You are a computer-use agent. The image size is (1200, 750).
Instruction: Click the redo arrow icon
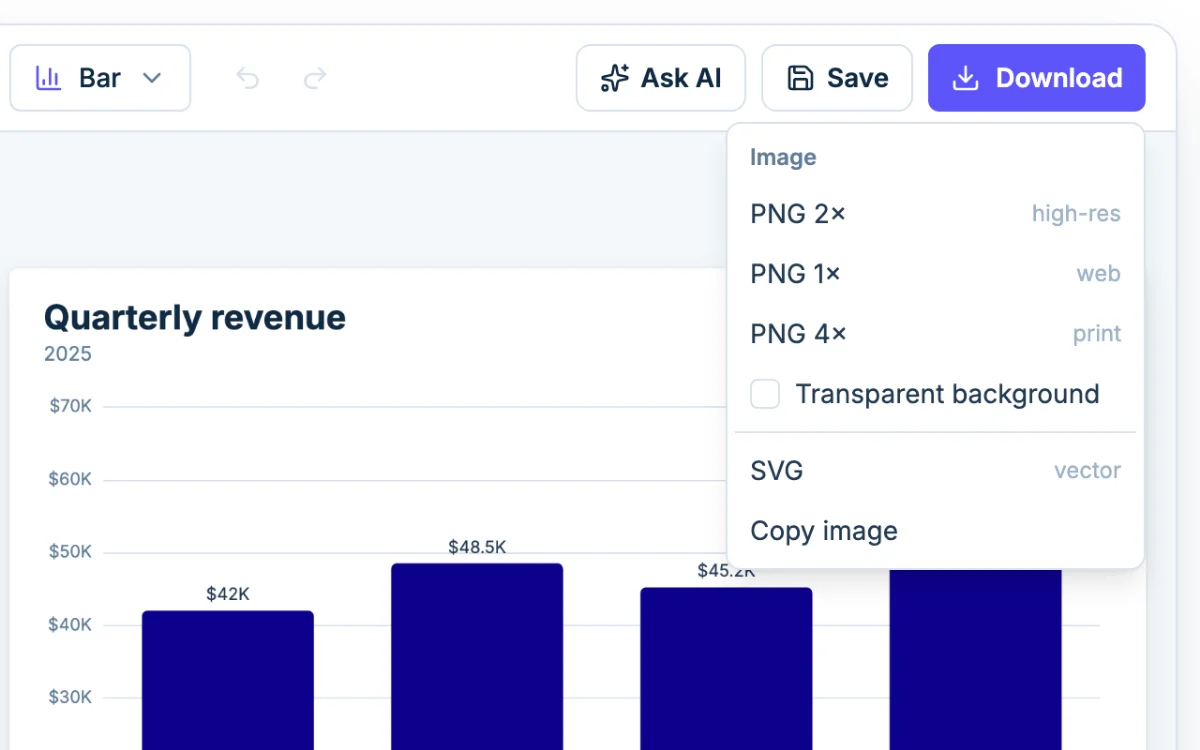pos(315,78)
